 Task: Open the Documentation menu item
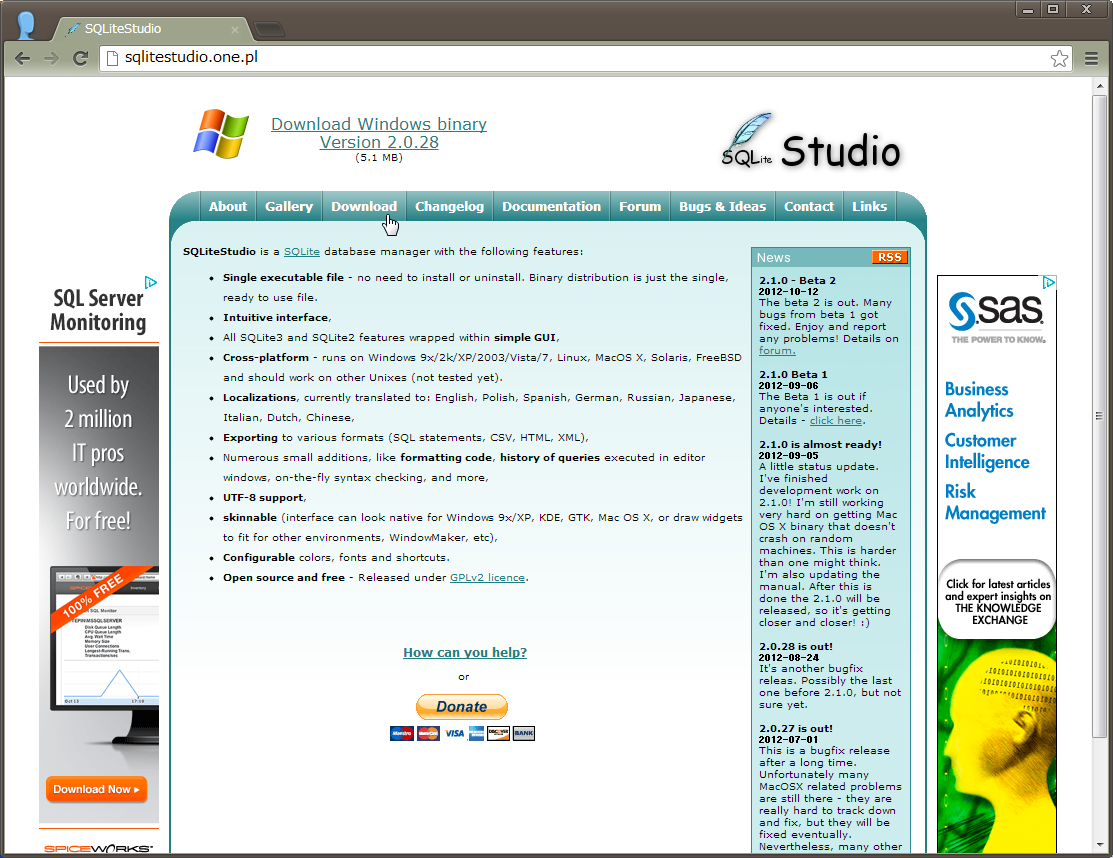[552, 207]
